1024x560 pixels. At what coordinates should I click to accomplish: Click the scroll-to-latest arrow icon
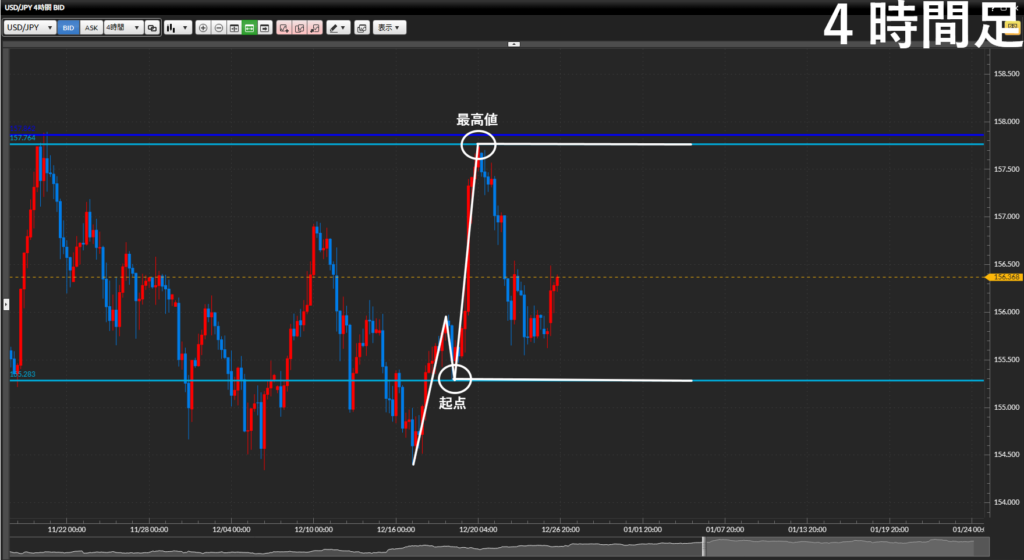[265, 28]
